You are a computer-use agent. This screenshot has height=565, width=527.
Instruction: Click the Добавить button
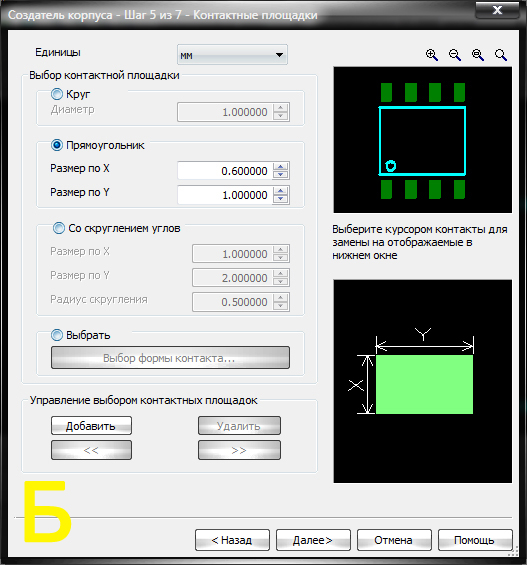91,426
